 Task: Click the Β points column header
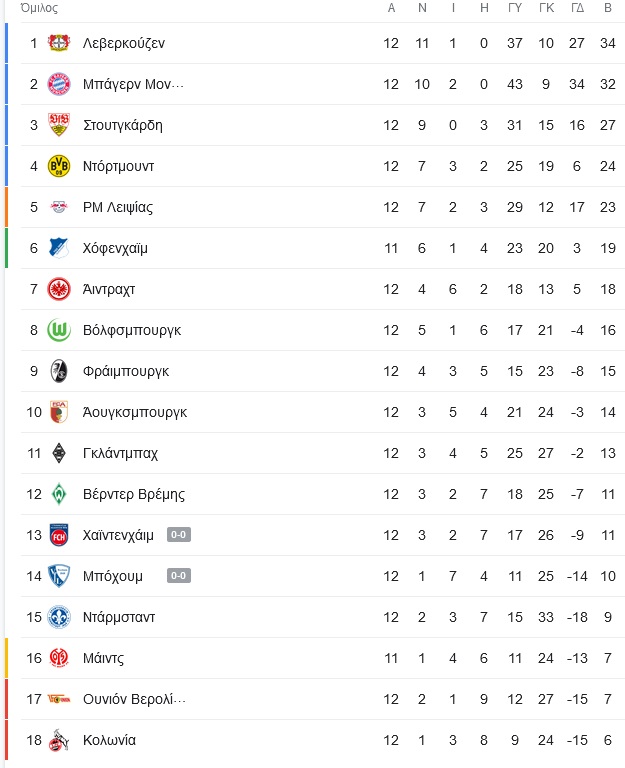pyautogui.click(x=608, y=8)
